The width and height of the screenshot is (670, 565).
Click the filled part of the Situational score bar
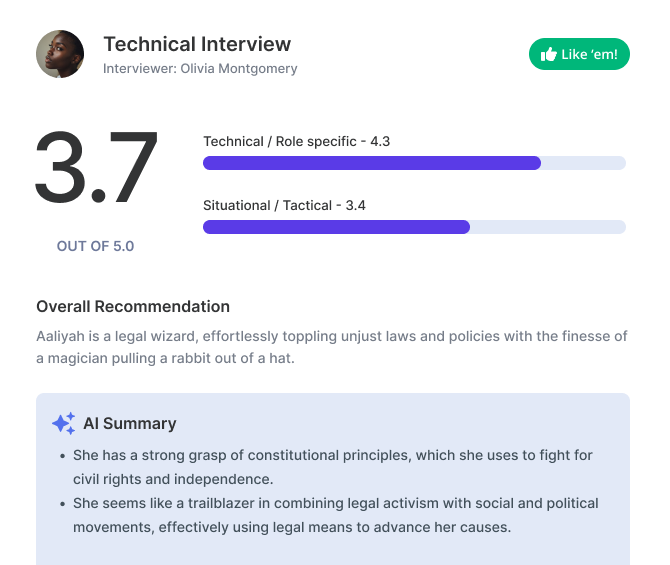336,227
